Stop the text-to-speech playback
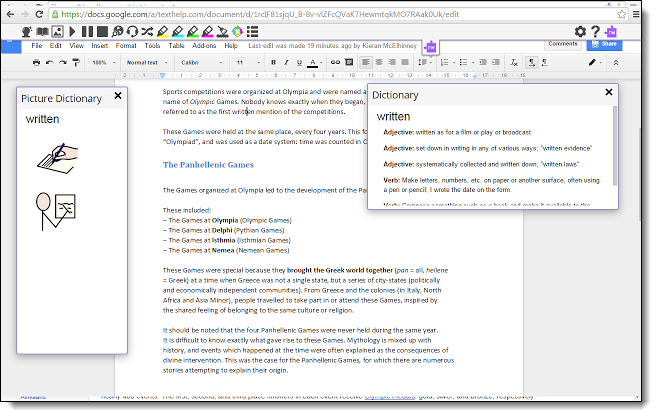 [102, 32]
